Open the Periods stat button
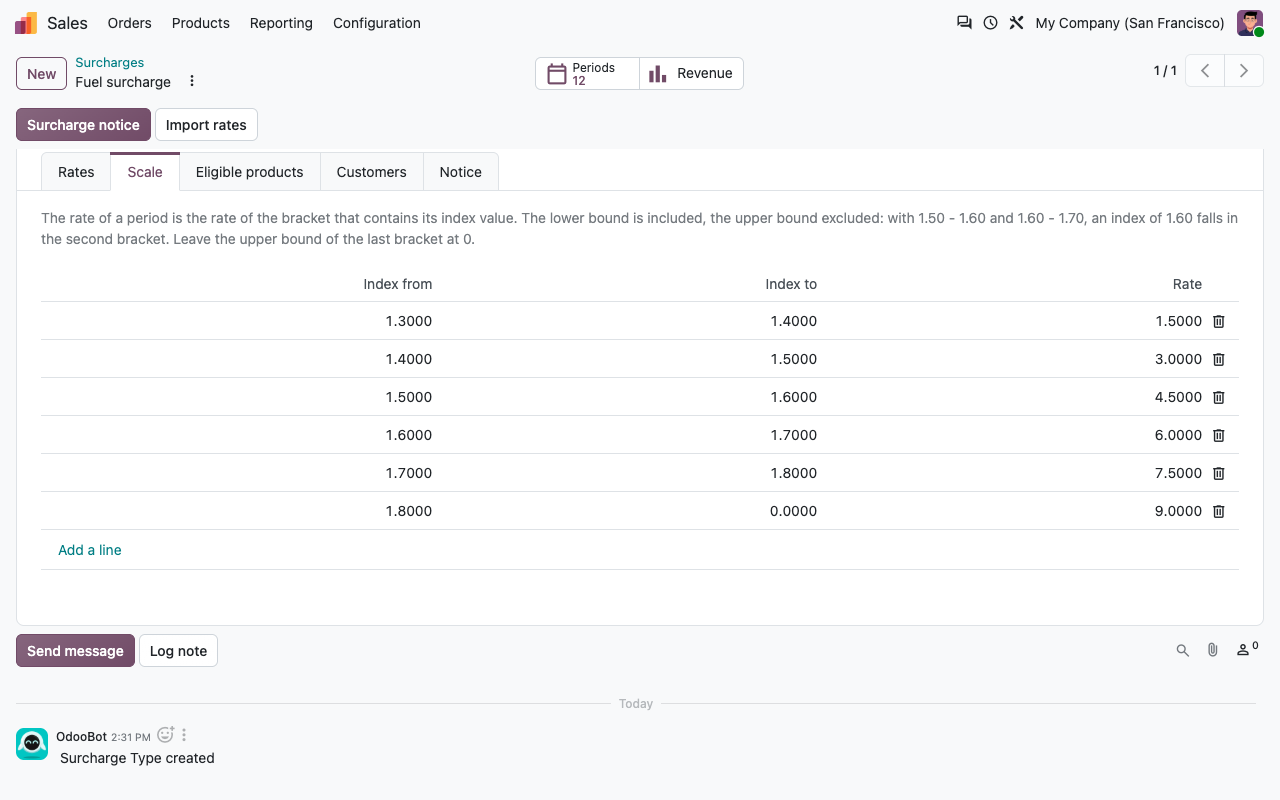 pyautogui.click(x=587, y=74)
